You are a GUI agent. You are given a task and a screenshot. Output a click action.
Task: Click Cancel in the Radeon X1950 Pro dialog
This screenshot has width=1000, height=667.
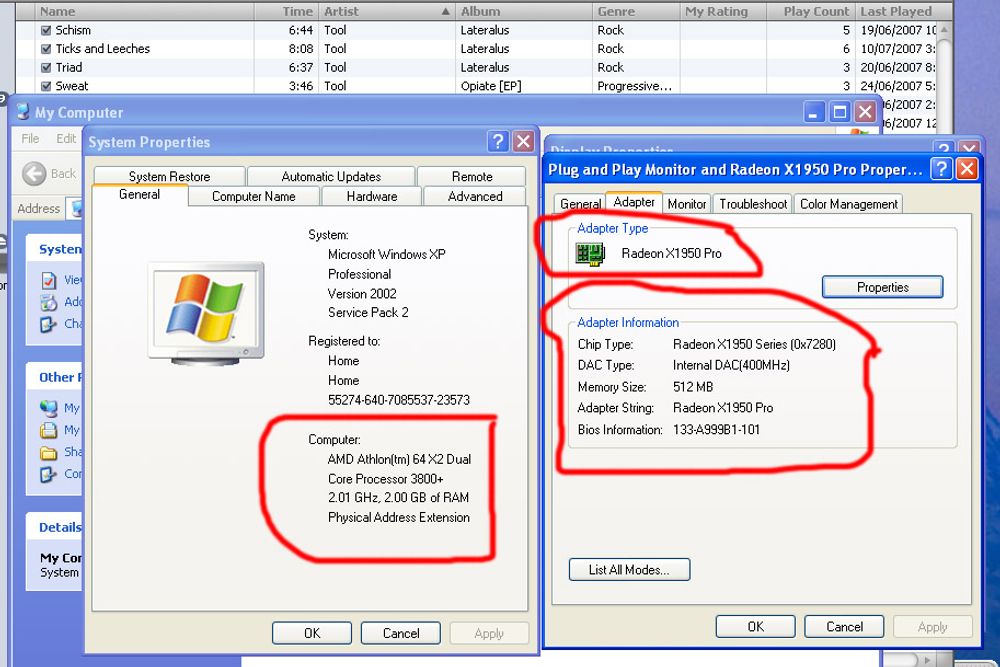(x=844, y=627)
